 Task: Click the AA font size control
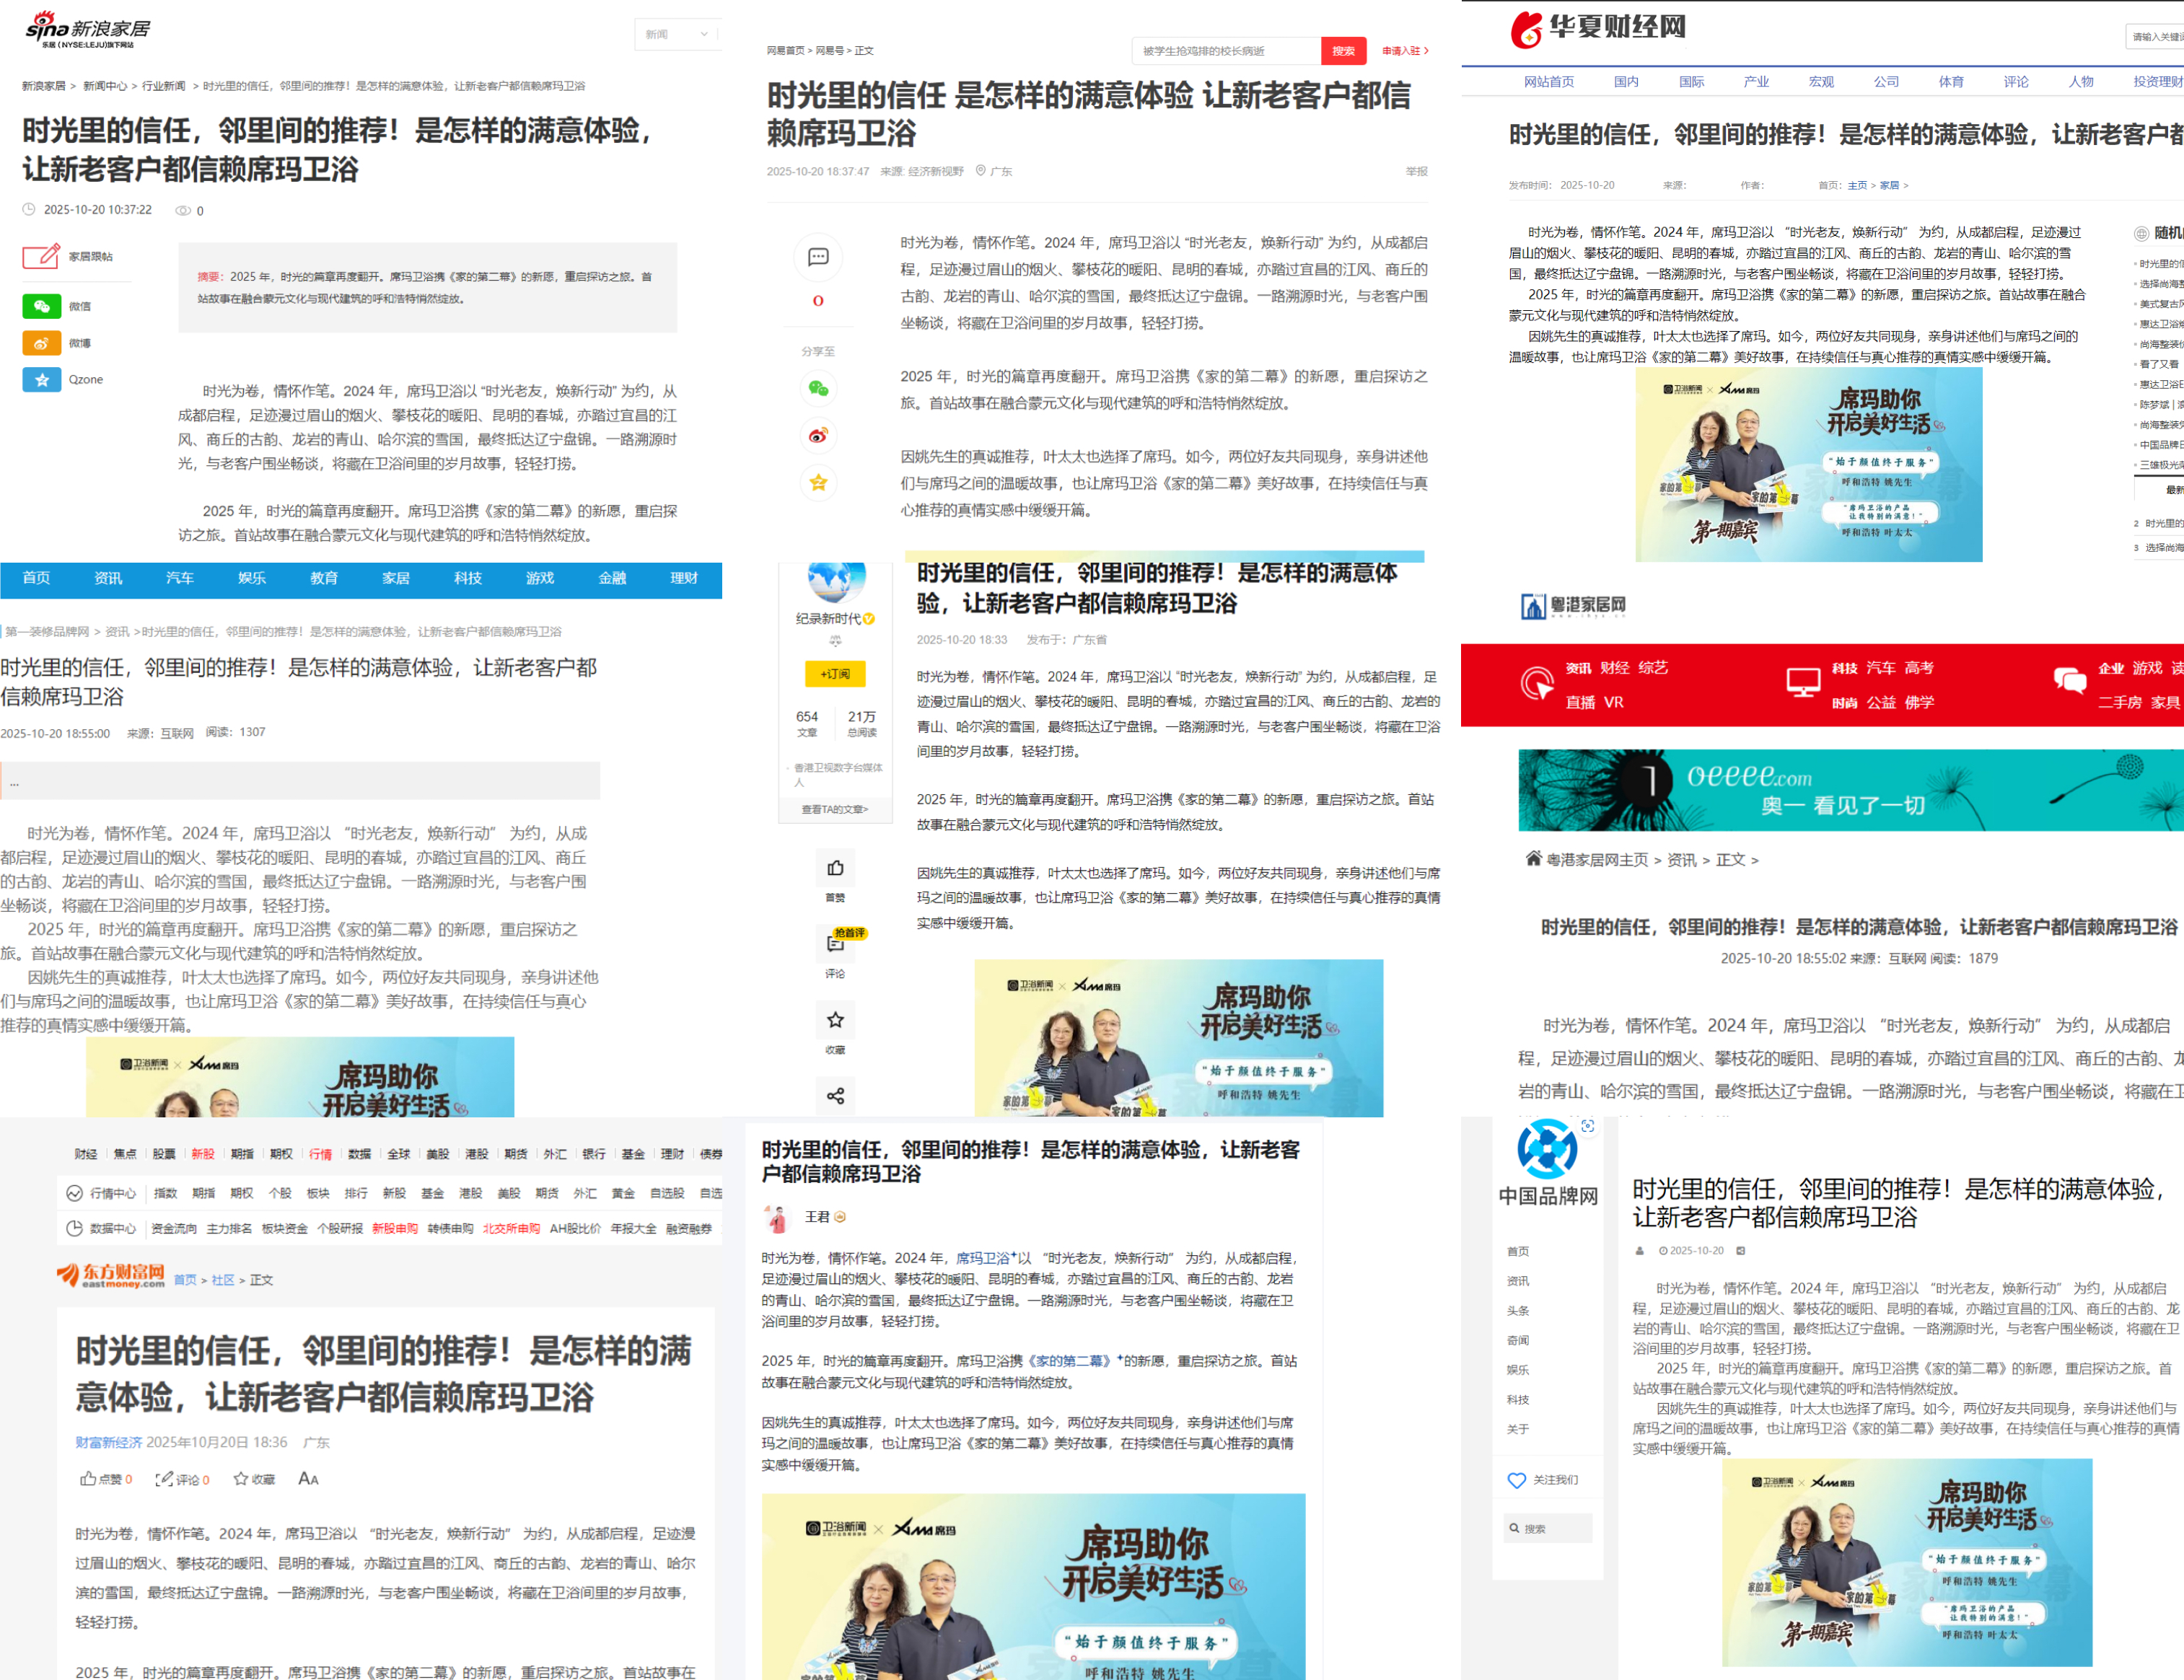point(308,1479)
